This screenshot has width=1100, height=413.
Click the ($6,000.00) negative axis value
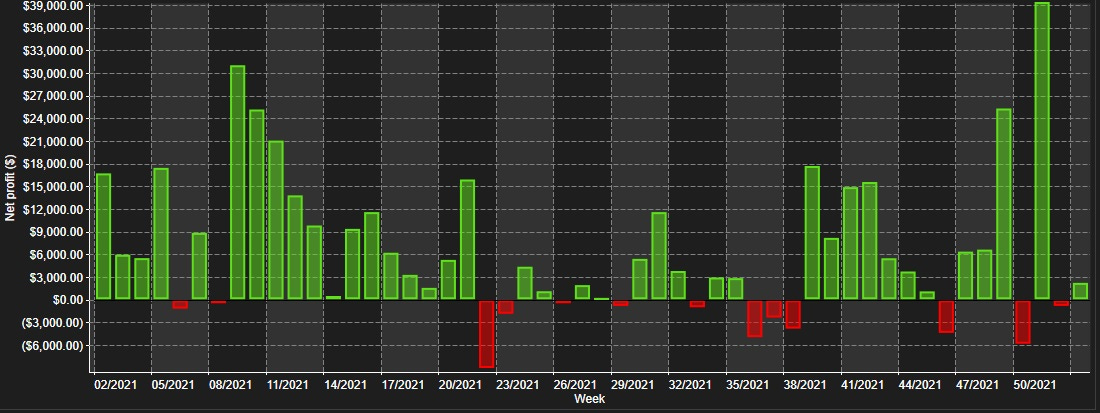(x=53, y=346)
